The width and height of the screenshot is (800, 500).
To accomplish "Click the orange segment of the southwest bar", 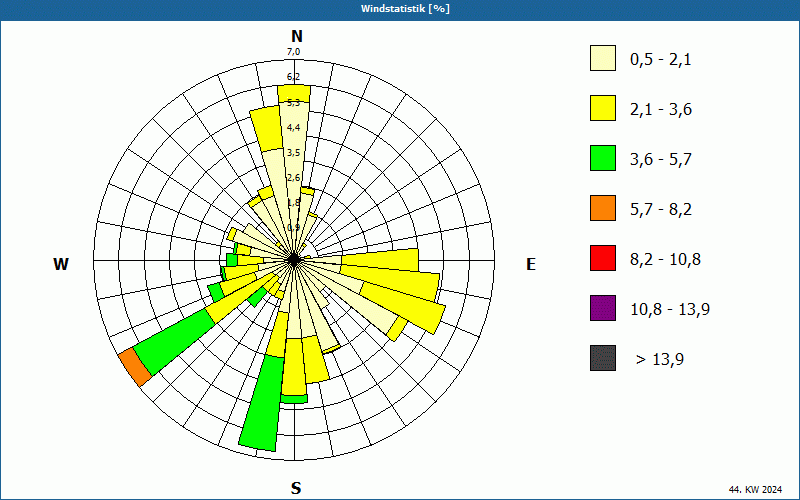I will pos(135,367).
